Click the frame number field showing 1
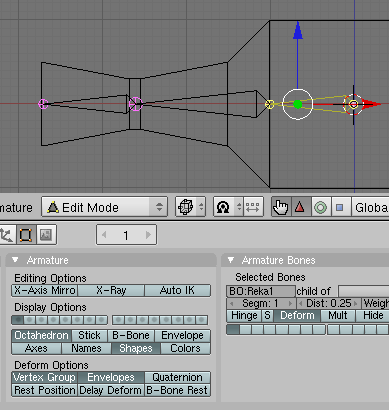 pos(126,235)
